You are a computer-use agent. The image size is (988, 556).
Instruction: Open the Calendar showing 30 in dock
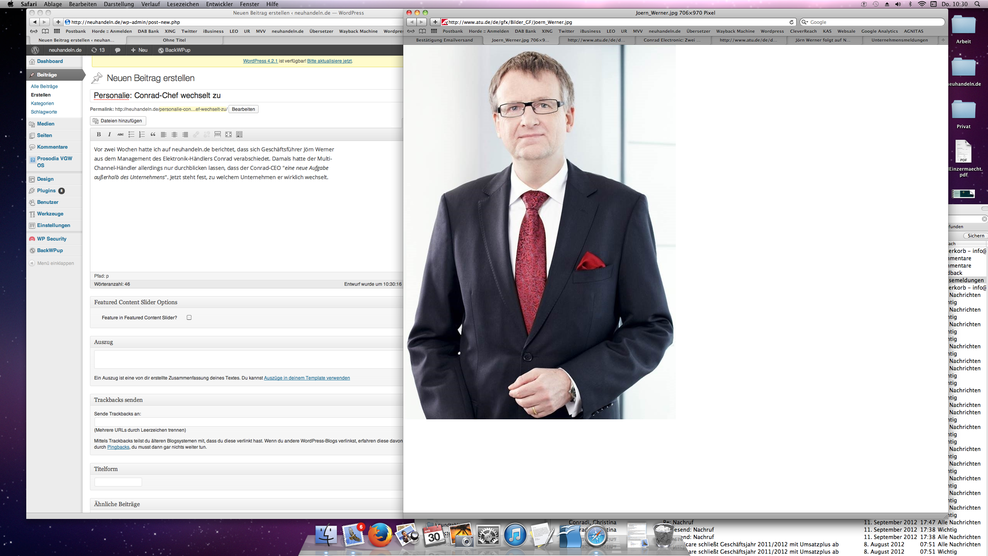click(434, 535)
